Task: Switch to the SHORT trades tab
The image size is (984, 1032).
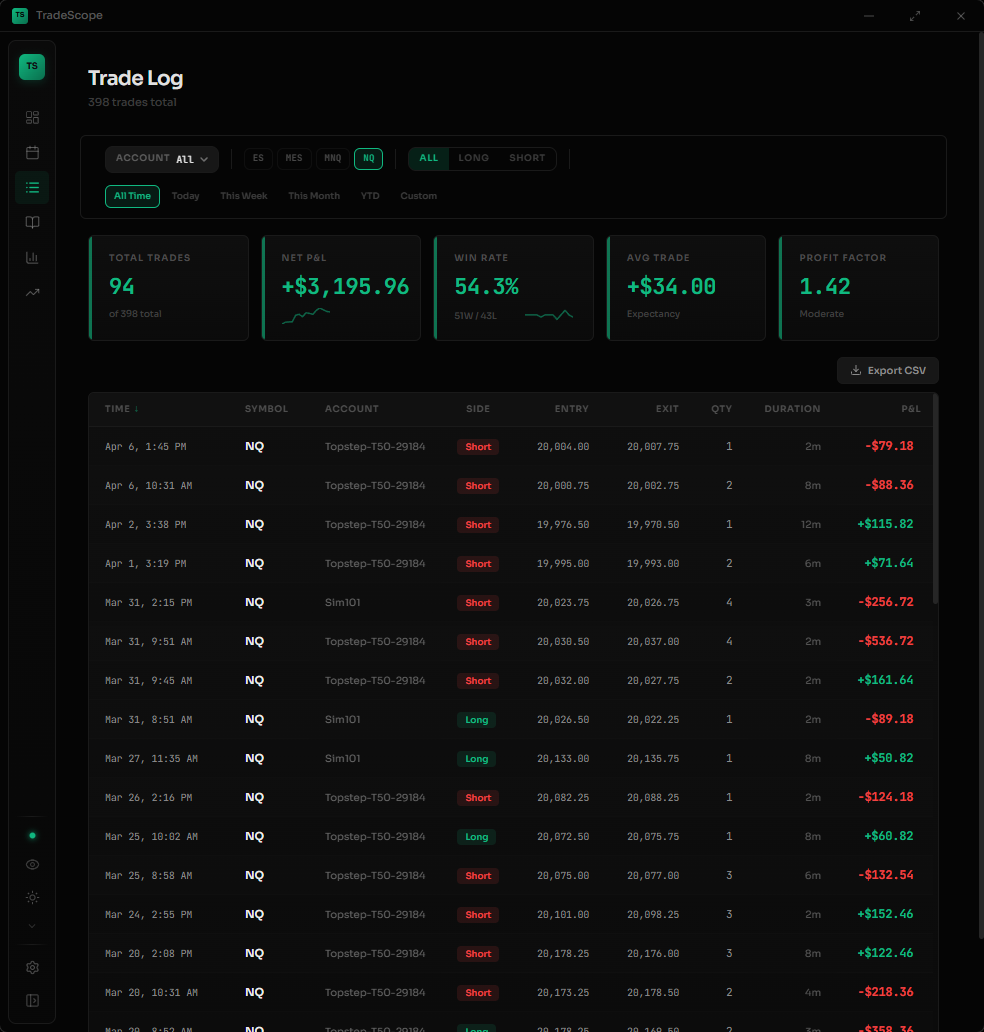Action: tap(527, 158)
